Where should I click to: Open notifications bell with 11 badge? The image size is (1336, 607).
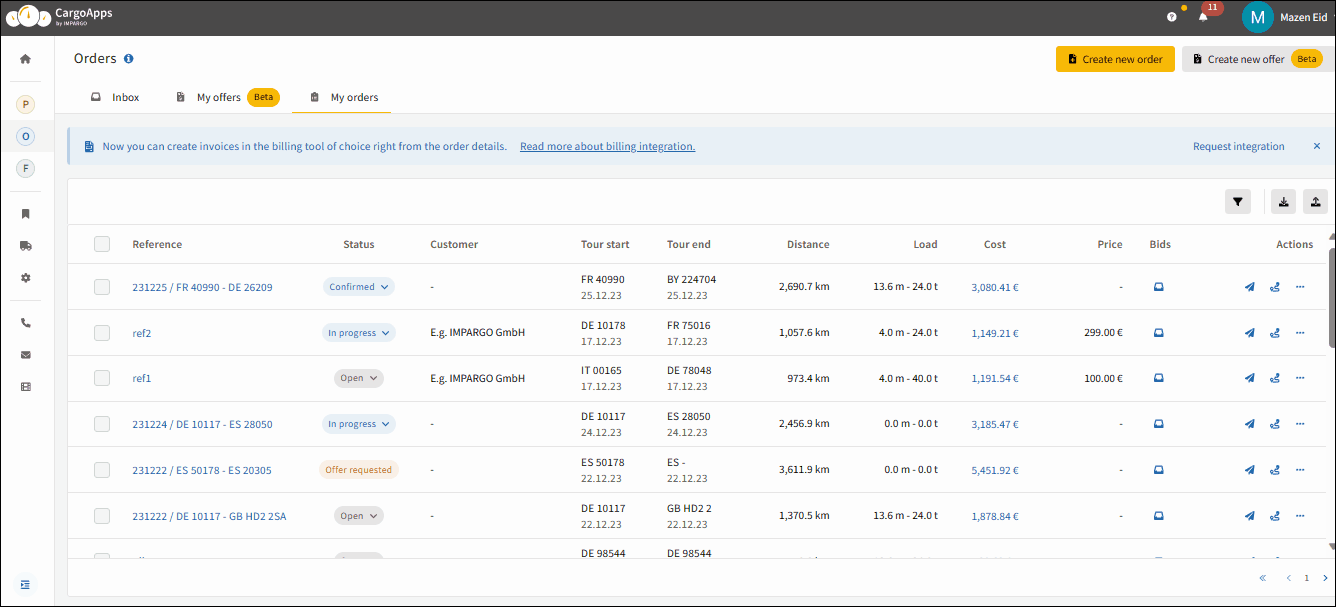tap(1204, 16)
